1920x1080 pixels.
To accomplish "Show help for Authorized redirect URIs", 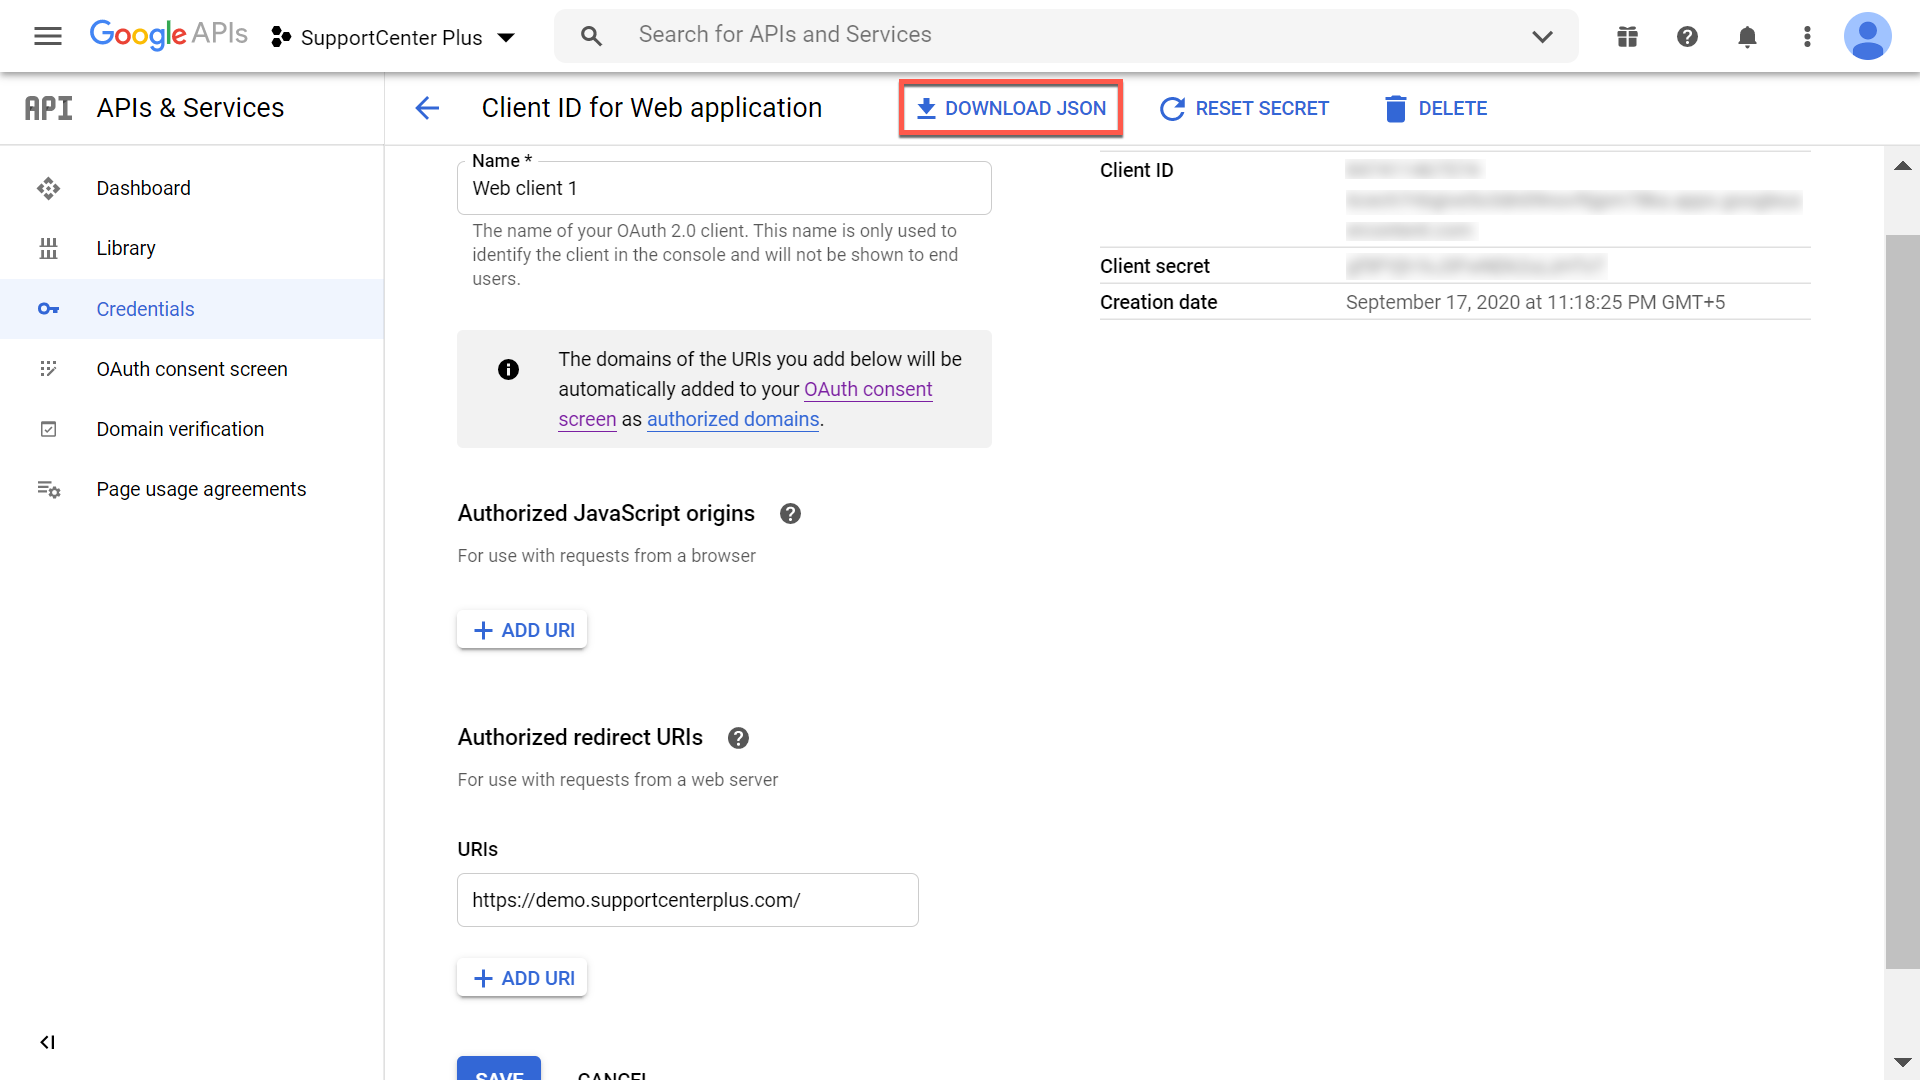I will pos(738,738).
